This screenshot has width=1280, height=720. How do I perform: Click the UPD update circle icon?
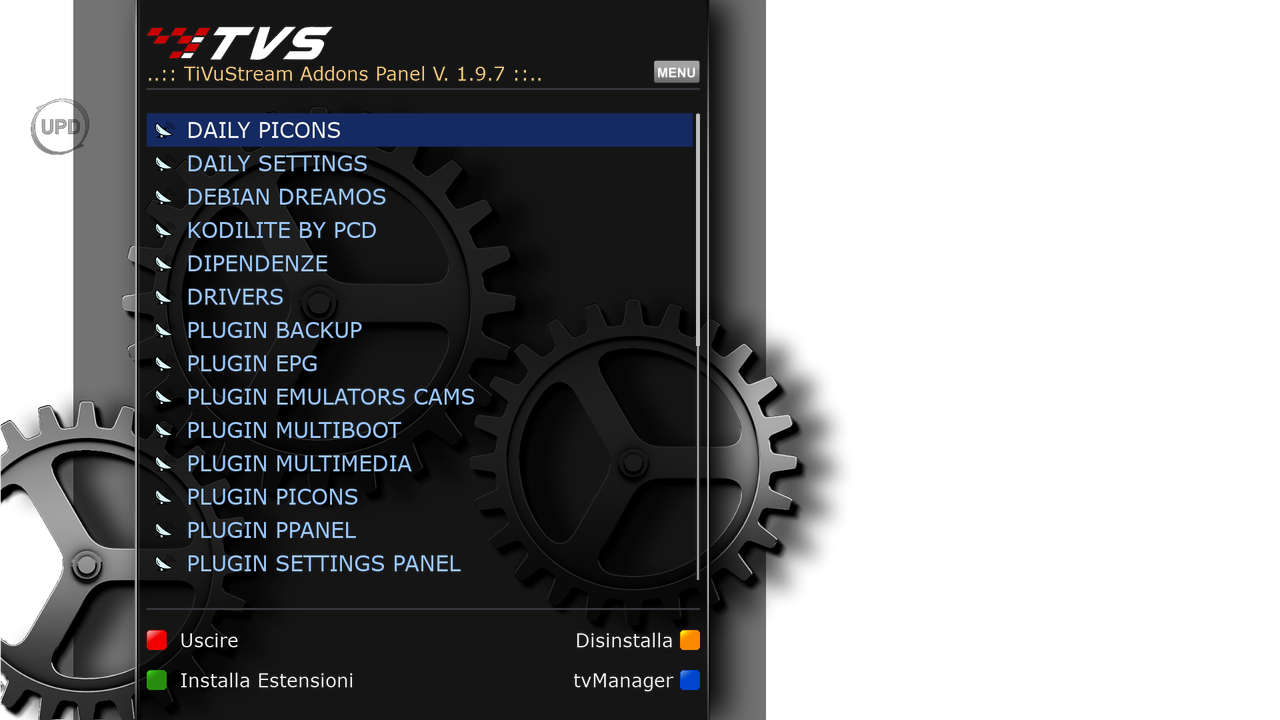60,127
